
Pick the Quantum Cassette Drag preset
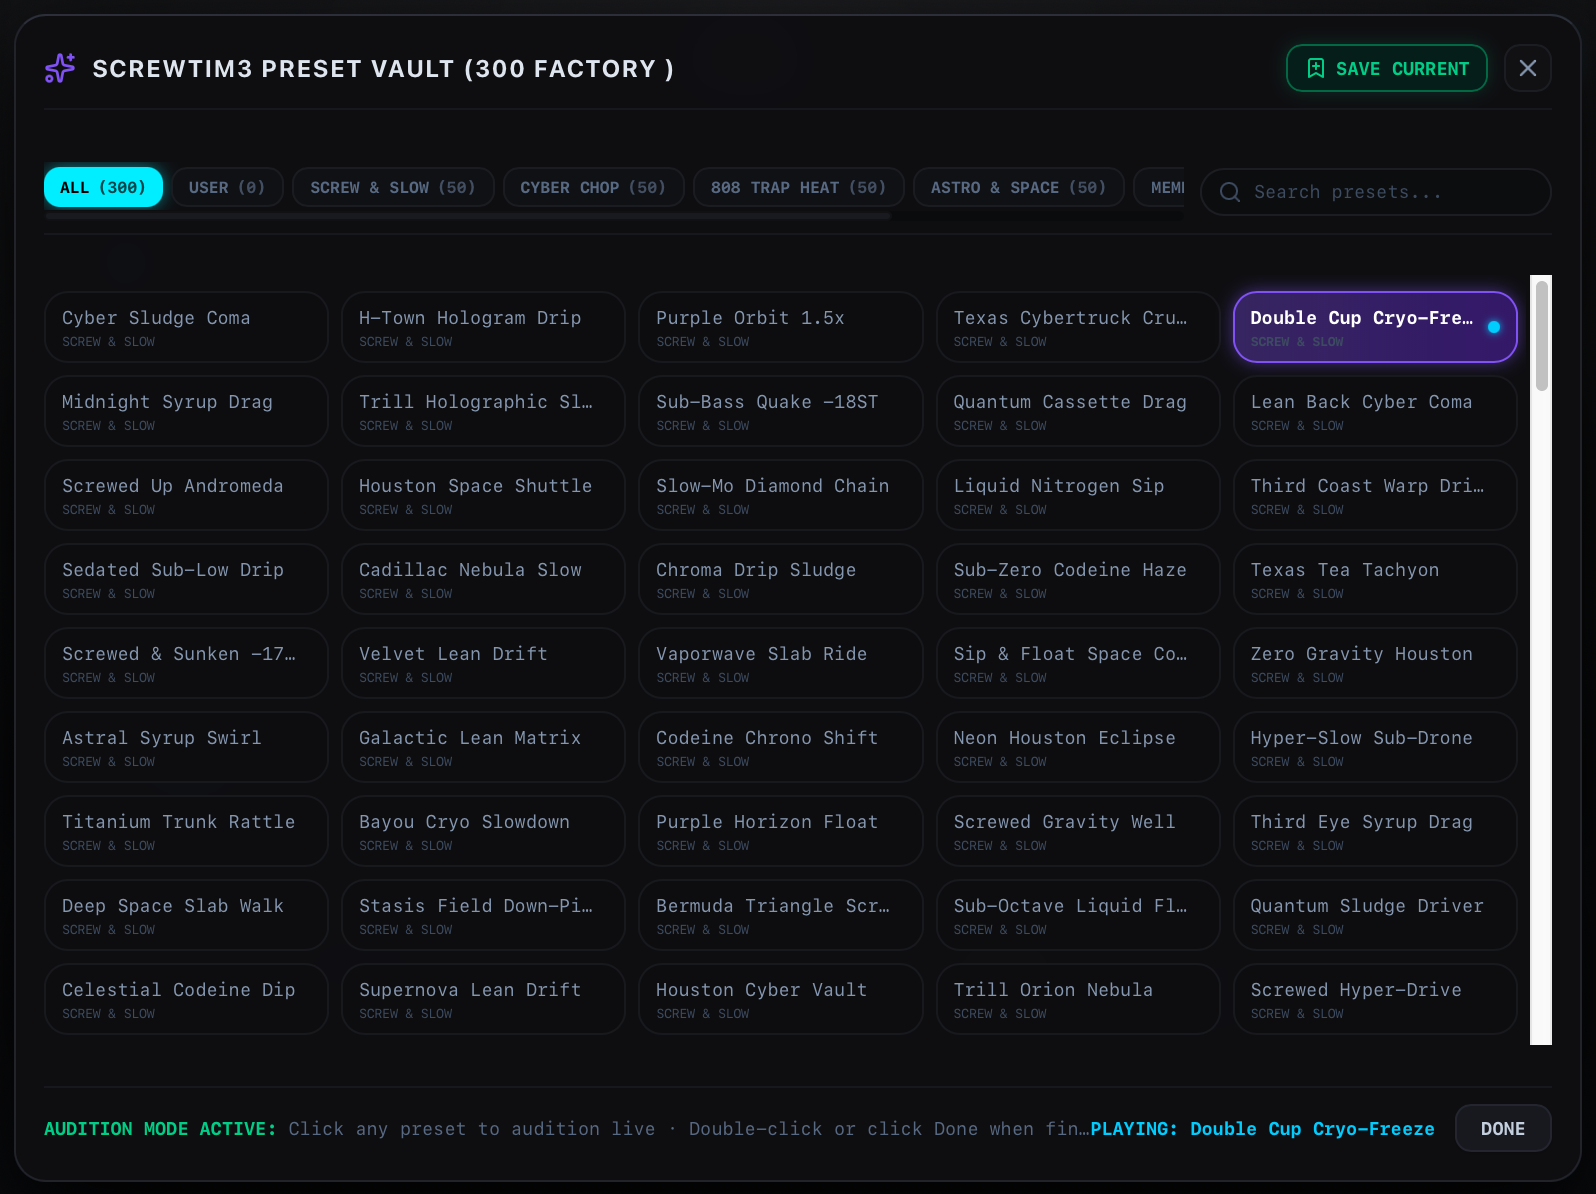click(1078, 411)
